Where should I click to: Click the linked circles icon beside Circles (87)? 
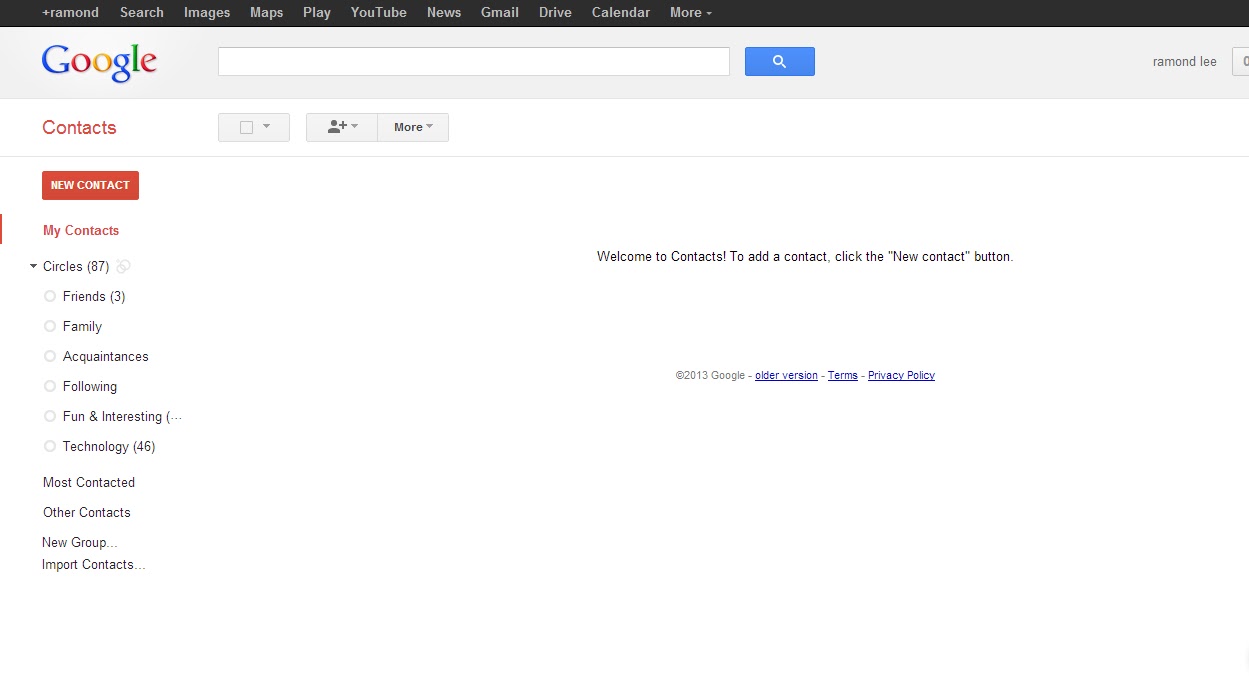tap(123, 267)
